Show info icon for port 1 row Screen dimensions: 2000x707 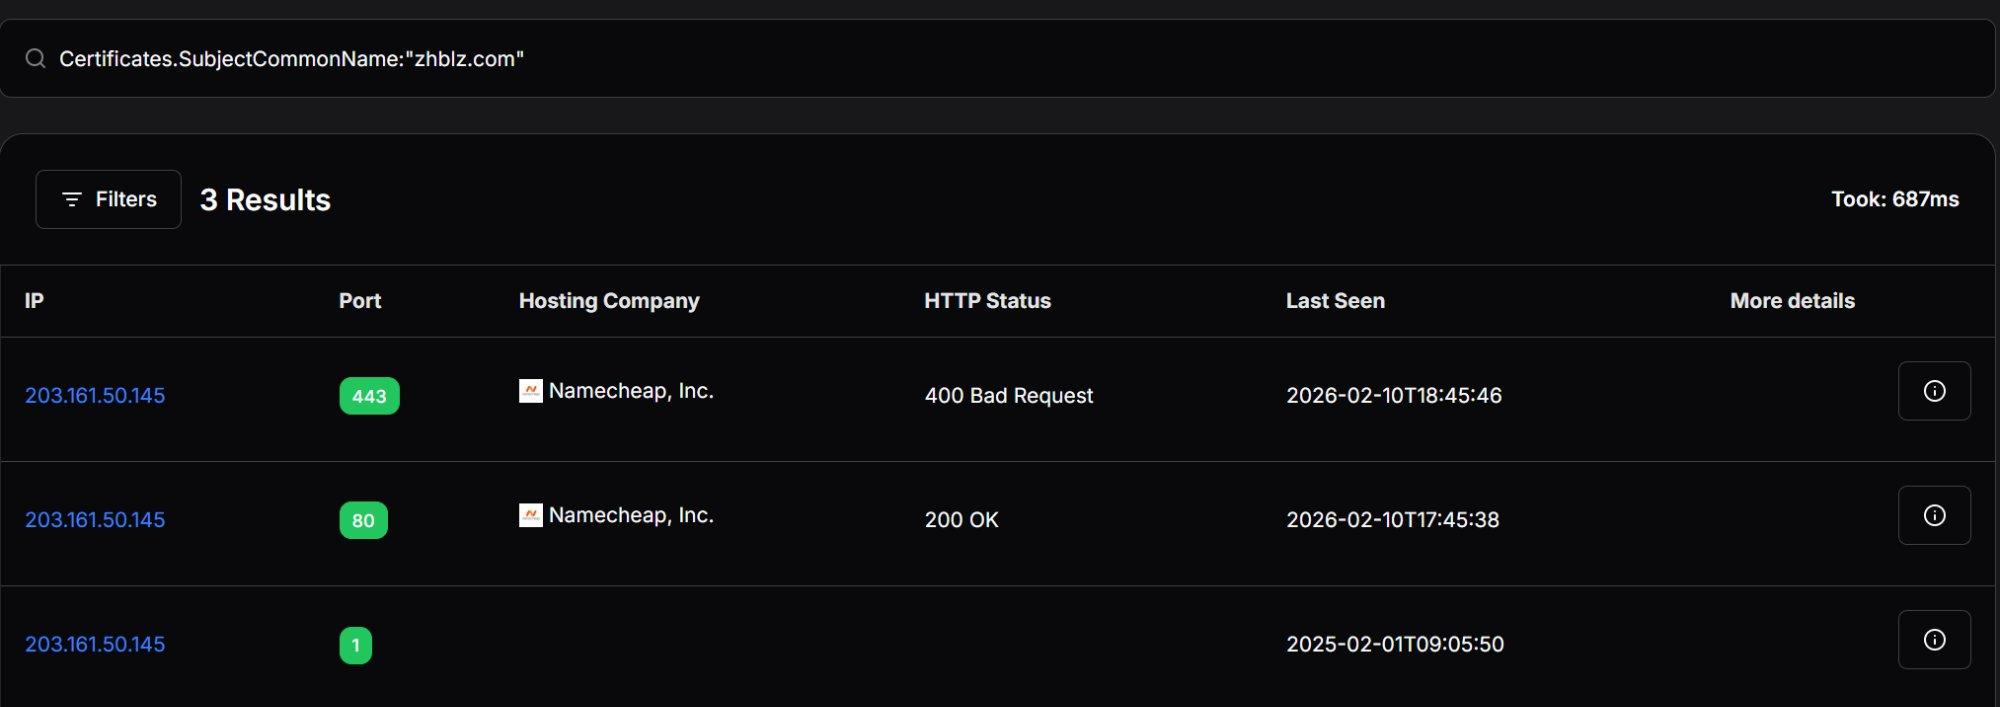click(x=1933, y=640)
